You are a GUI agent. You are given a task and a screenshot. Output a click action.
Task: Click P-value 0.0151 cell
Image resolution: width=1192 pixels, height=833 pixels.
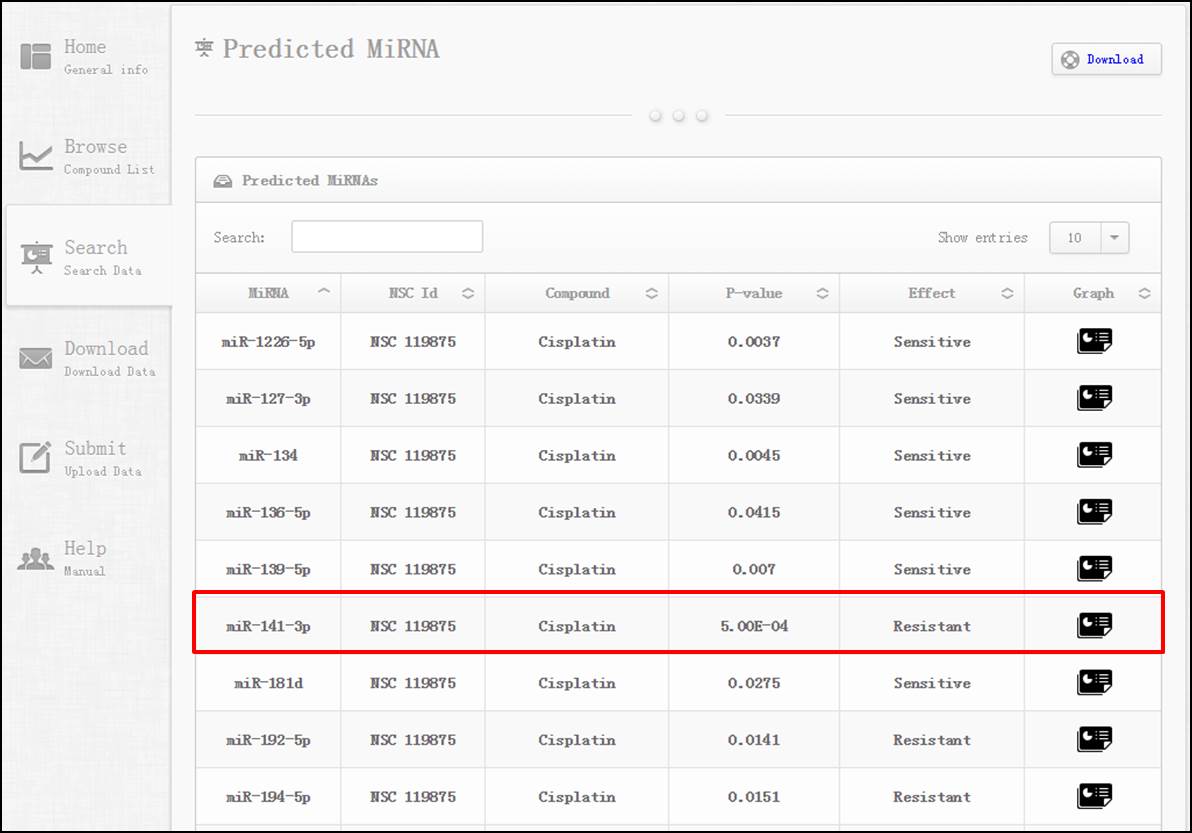click(x=754, y=797)
